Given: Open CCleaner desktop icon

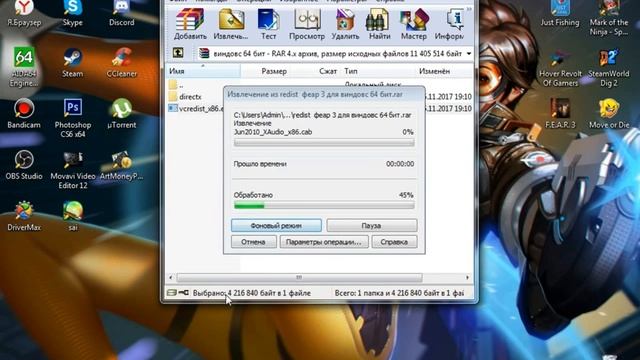Looking at the screenshot, I should tap(121, 62).
